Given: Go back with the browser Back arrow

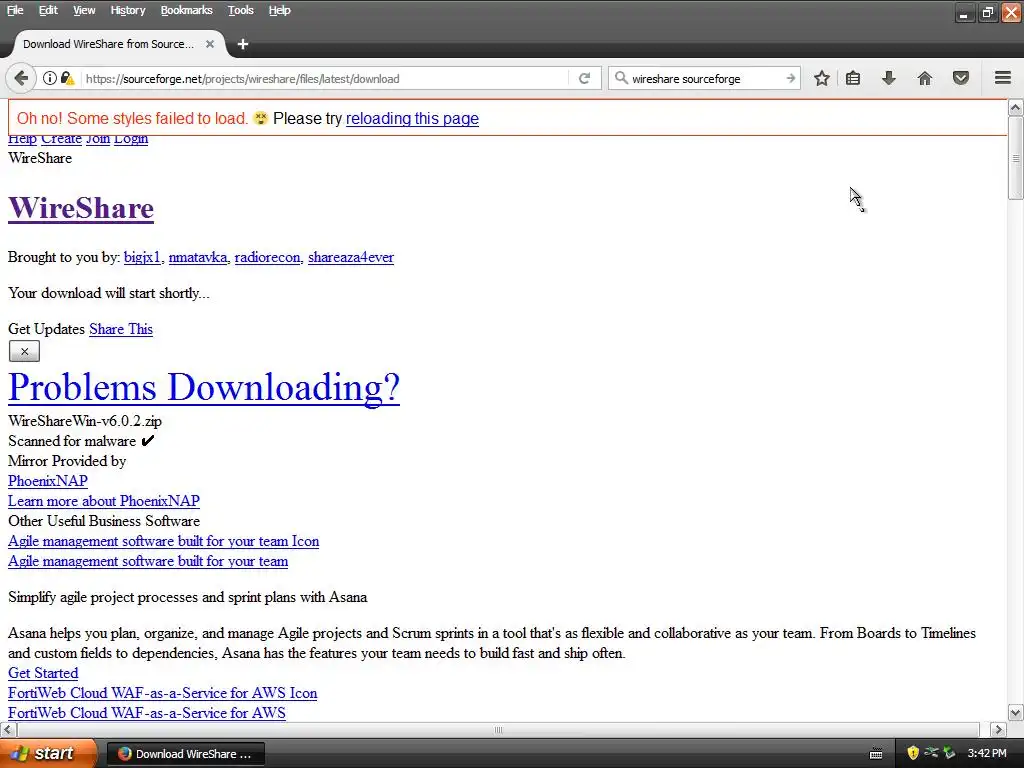Looking at the screenshot, I should 21,78.
